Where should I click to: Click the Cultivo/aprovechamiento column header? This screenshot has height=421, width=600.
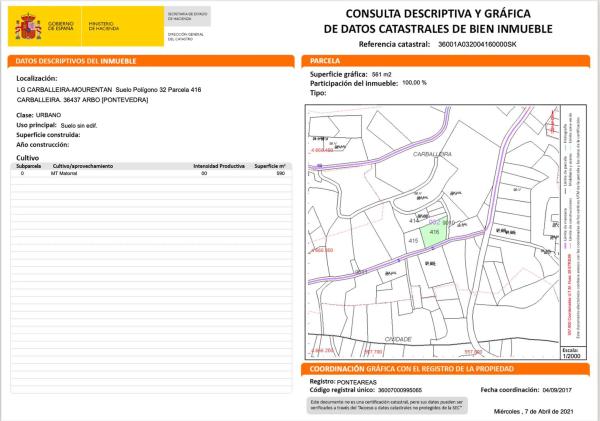tap(82, 165)
